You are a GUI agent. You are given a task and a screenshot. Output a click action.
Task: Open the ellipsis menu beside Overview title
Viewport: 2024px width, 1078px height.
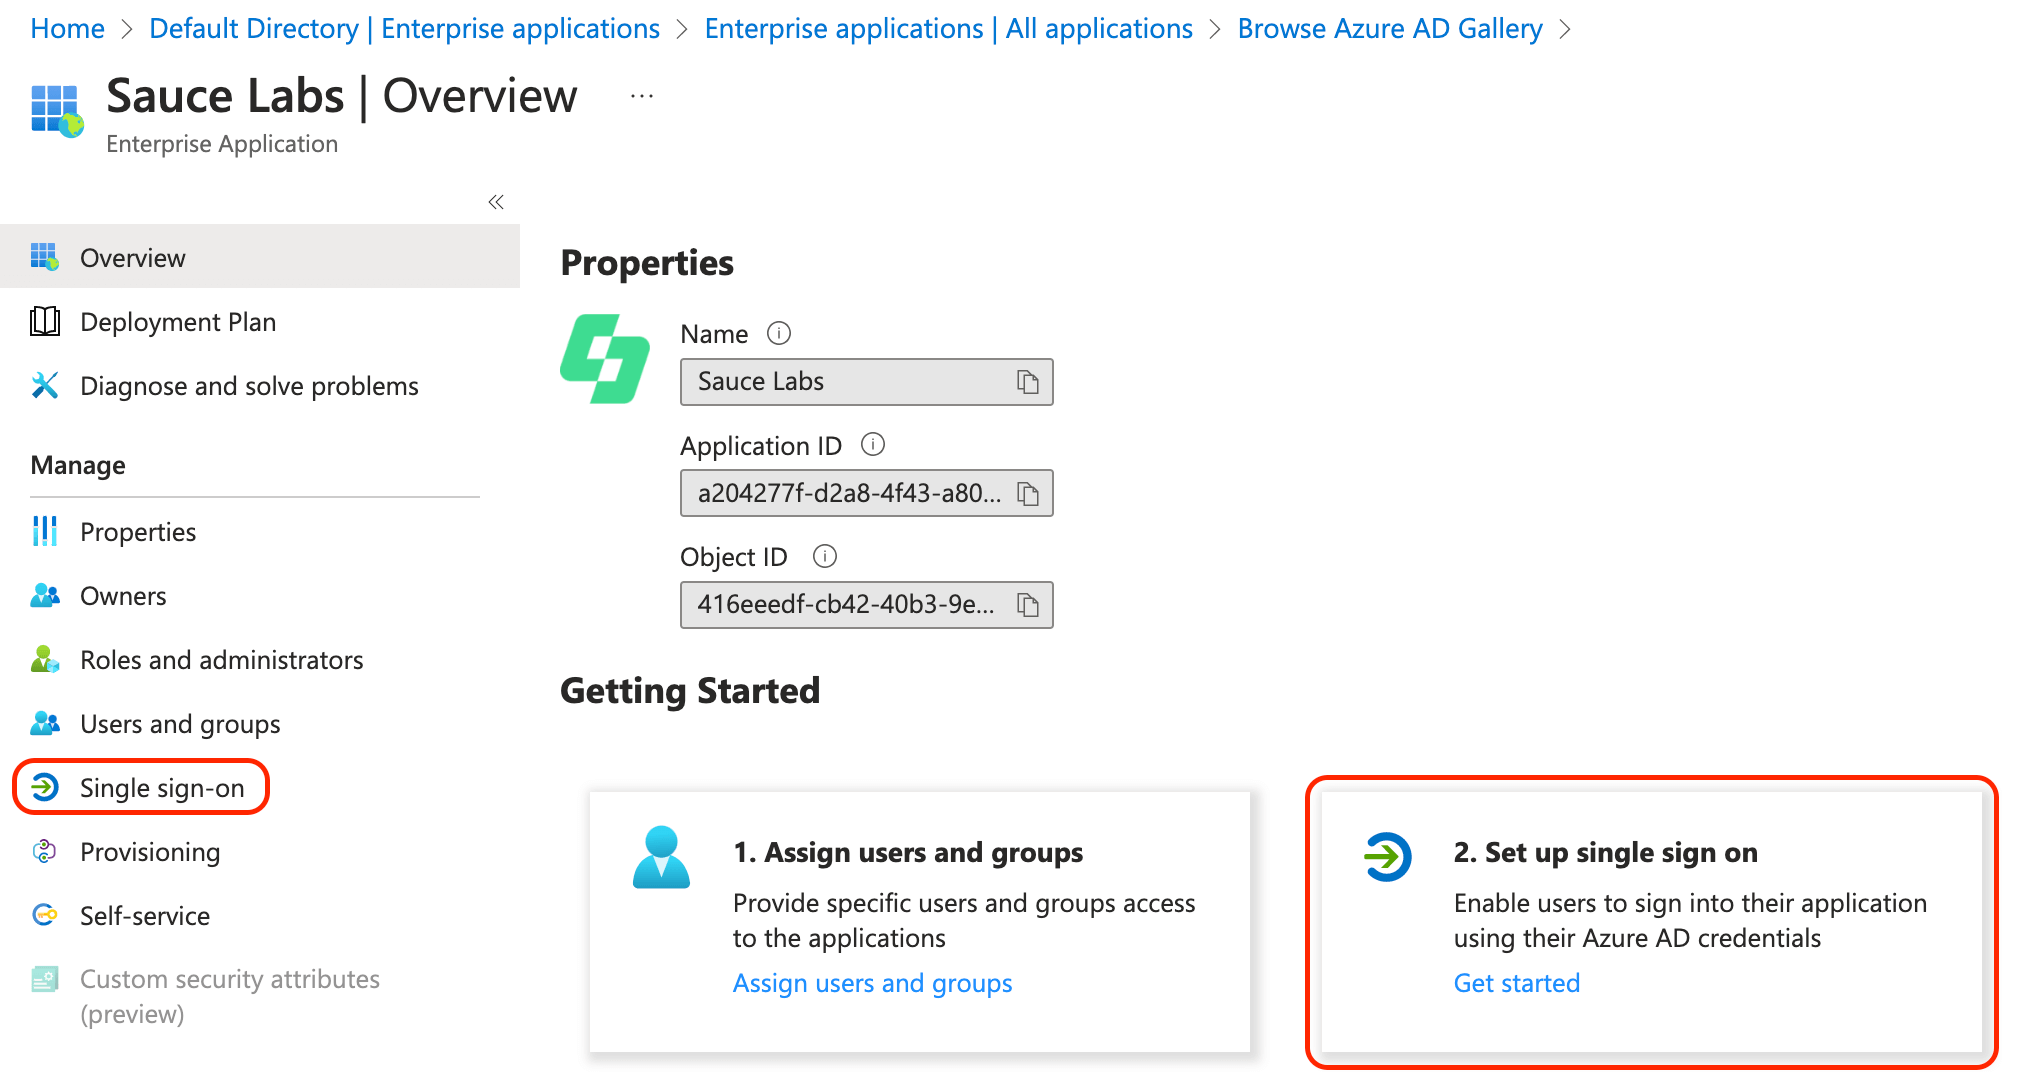click(641, 95)
